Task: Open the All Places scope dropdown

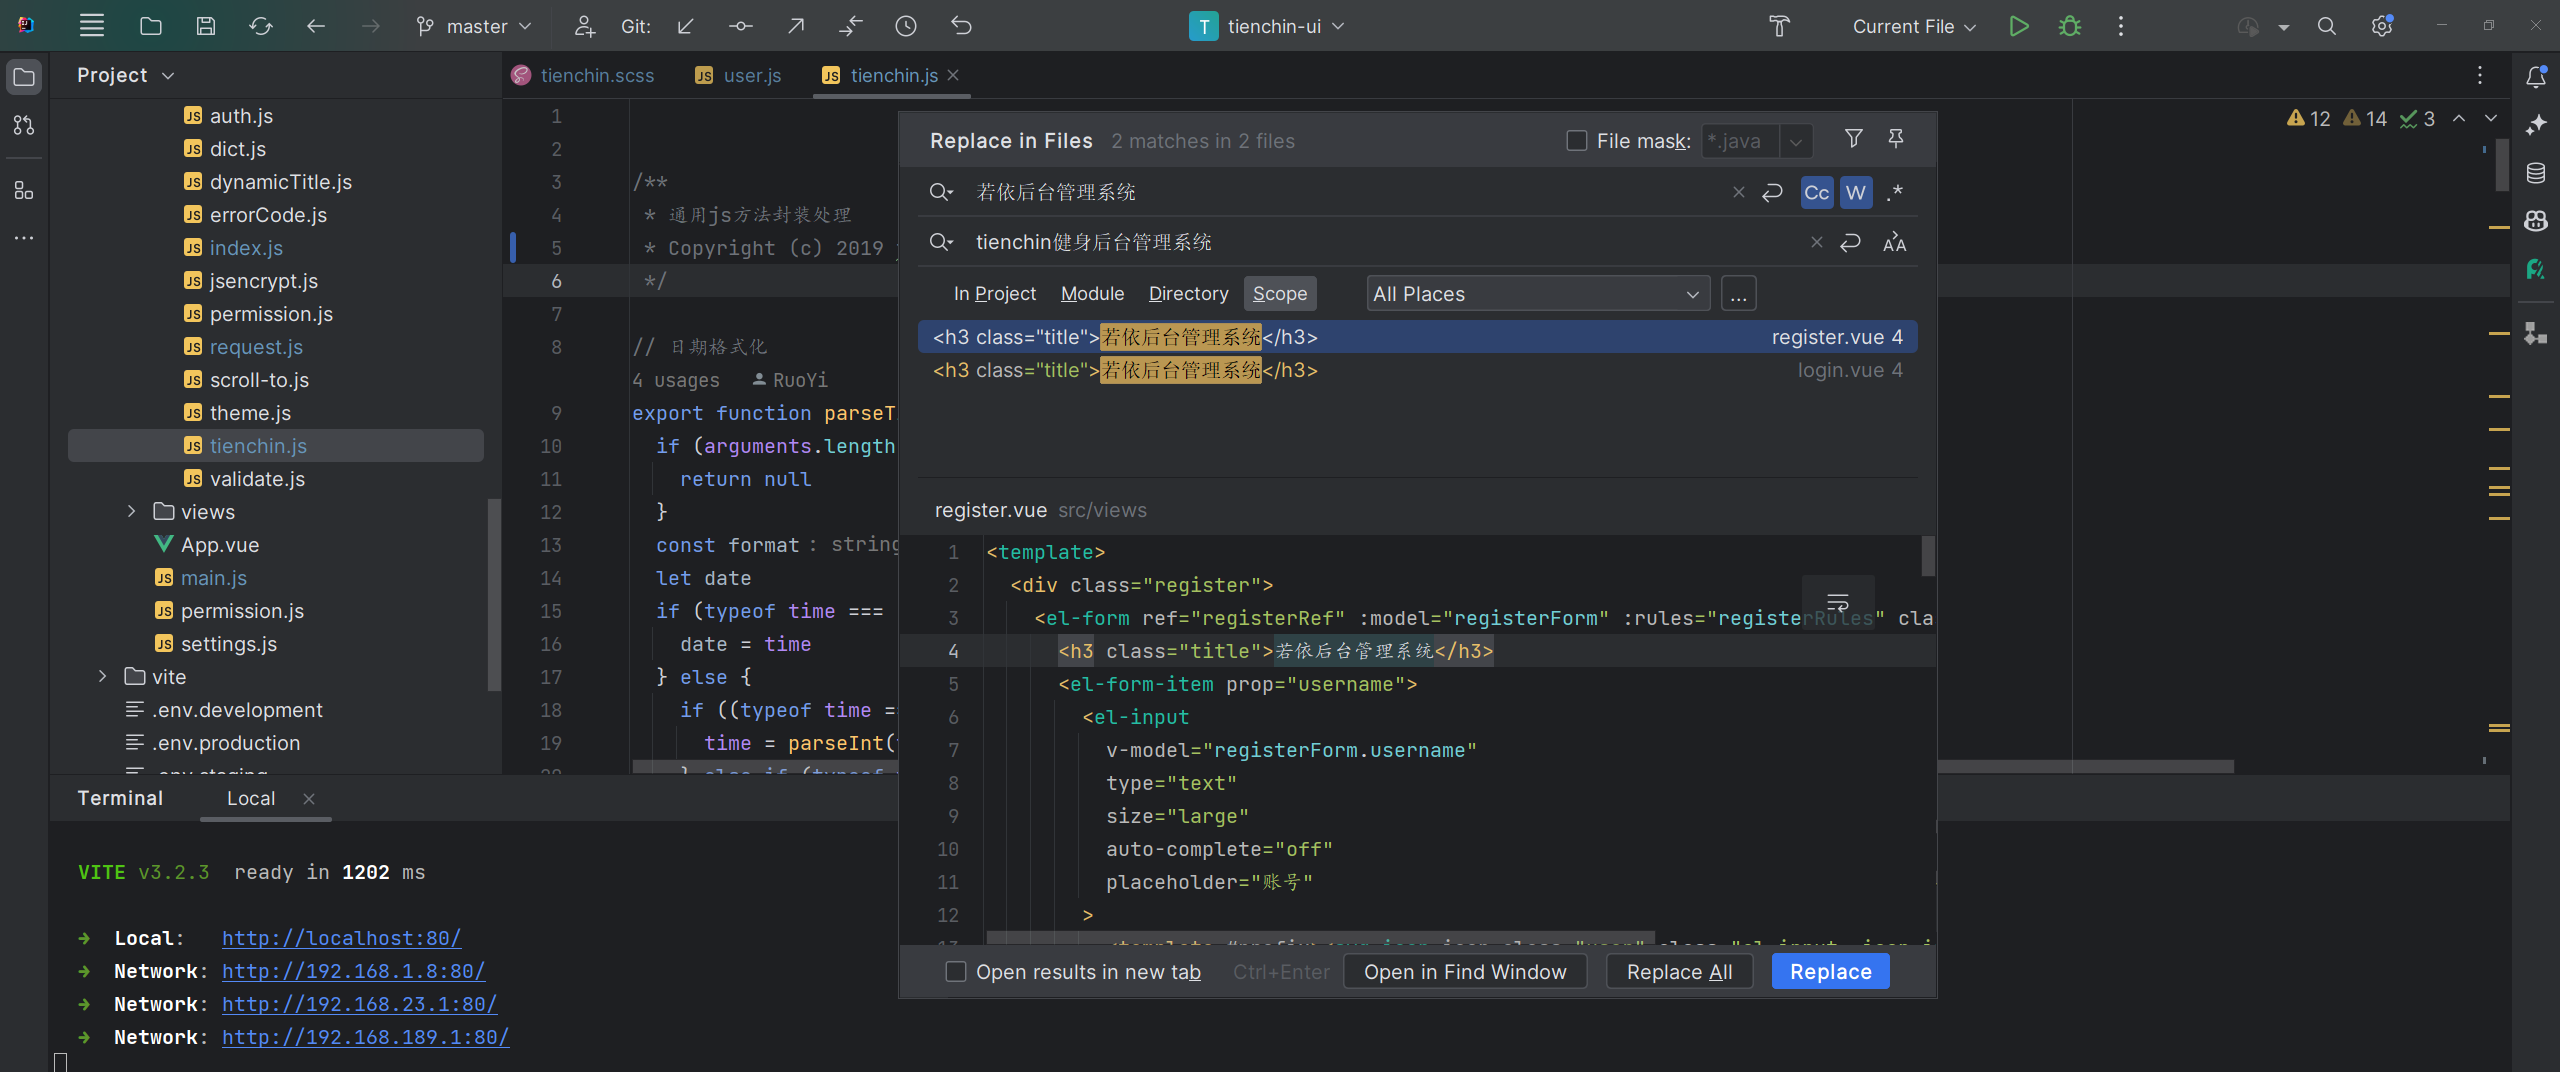Action: (x=1537, y=294)
